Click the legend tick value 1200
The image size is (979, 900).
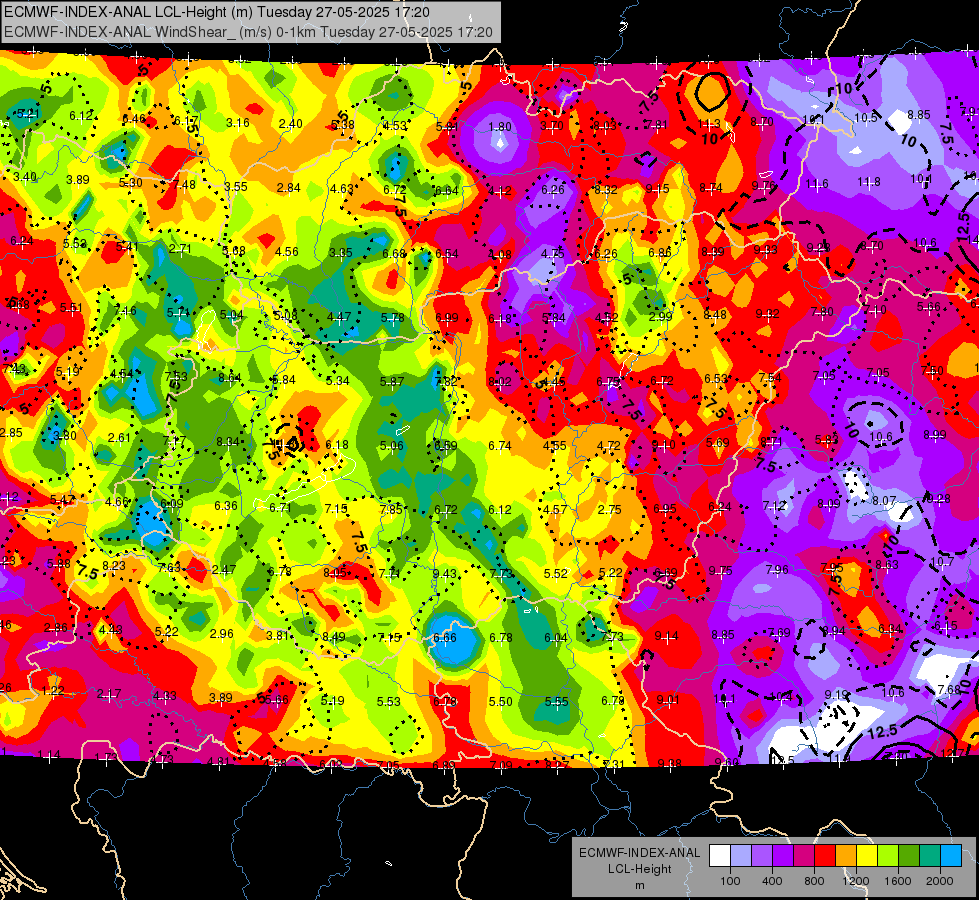click(x=856, y=881)
